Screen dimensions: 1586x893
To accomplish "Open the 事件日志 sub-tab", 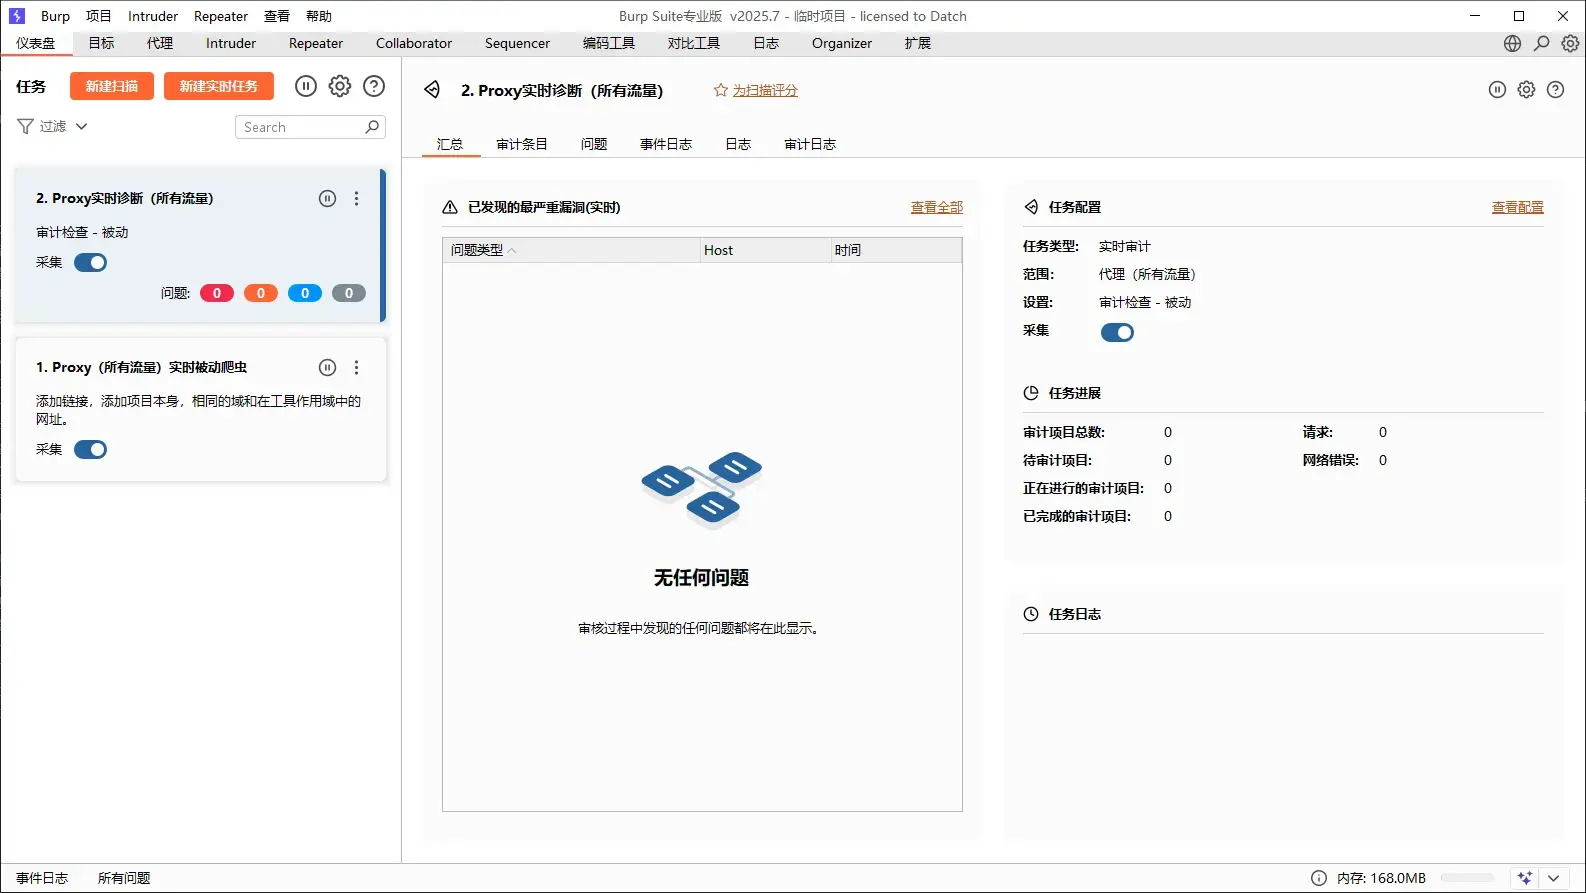I will point(666,144).
